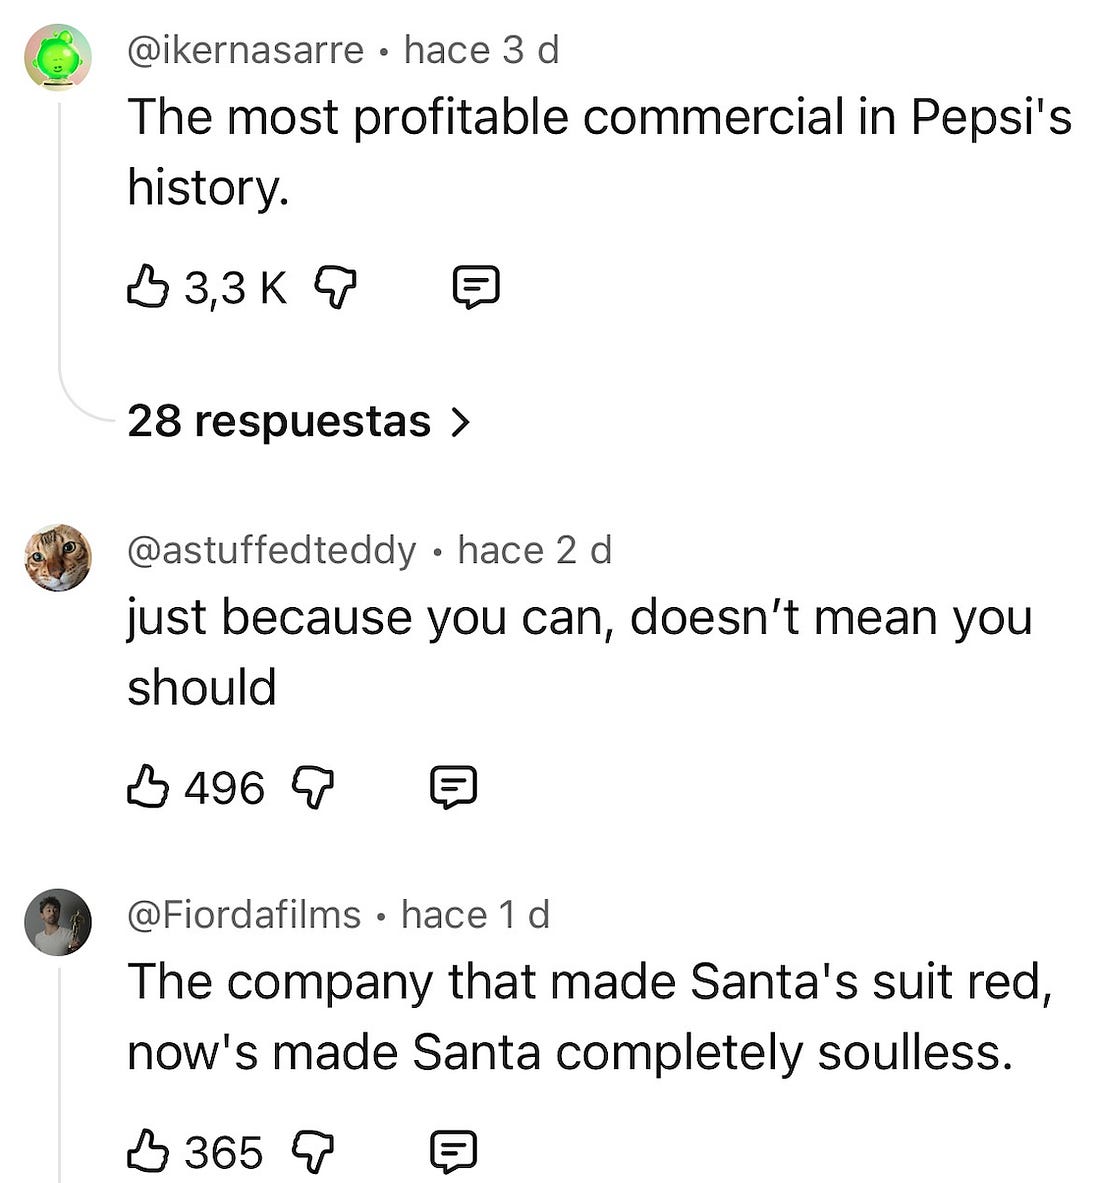Click the 3,3 K like count
Screen dimensions: 1100x1183
(236, 288)
